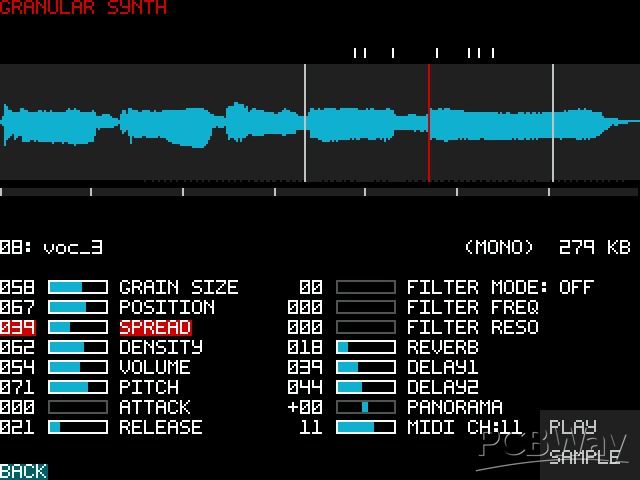Click the VOLUME slider bar
The image size is (640, 480).
78,367
